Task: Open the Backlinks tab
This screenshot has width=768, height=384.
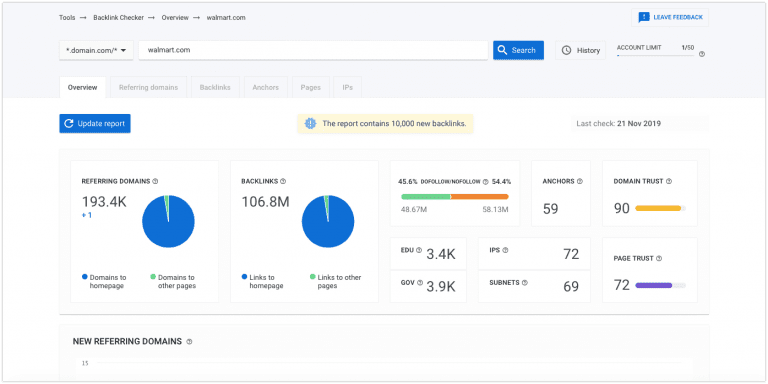Action: [215, 87]
